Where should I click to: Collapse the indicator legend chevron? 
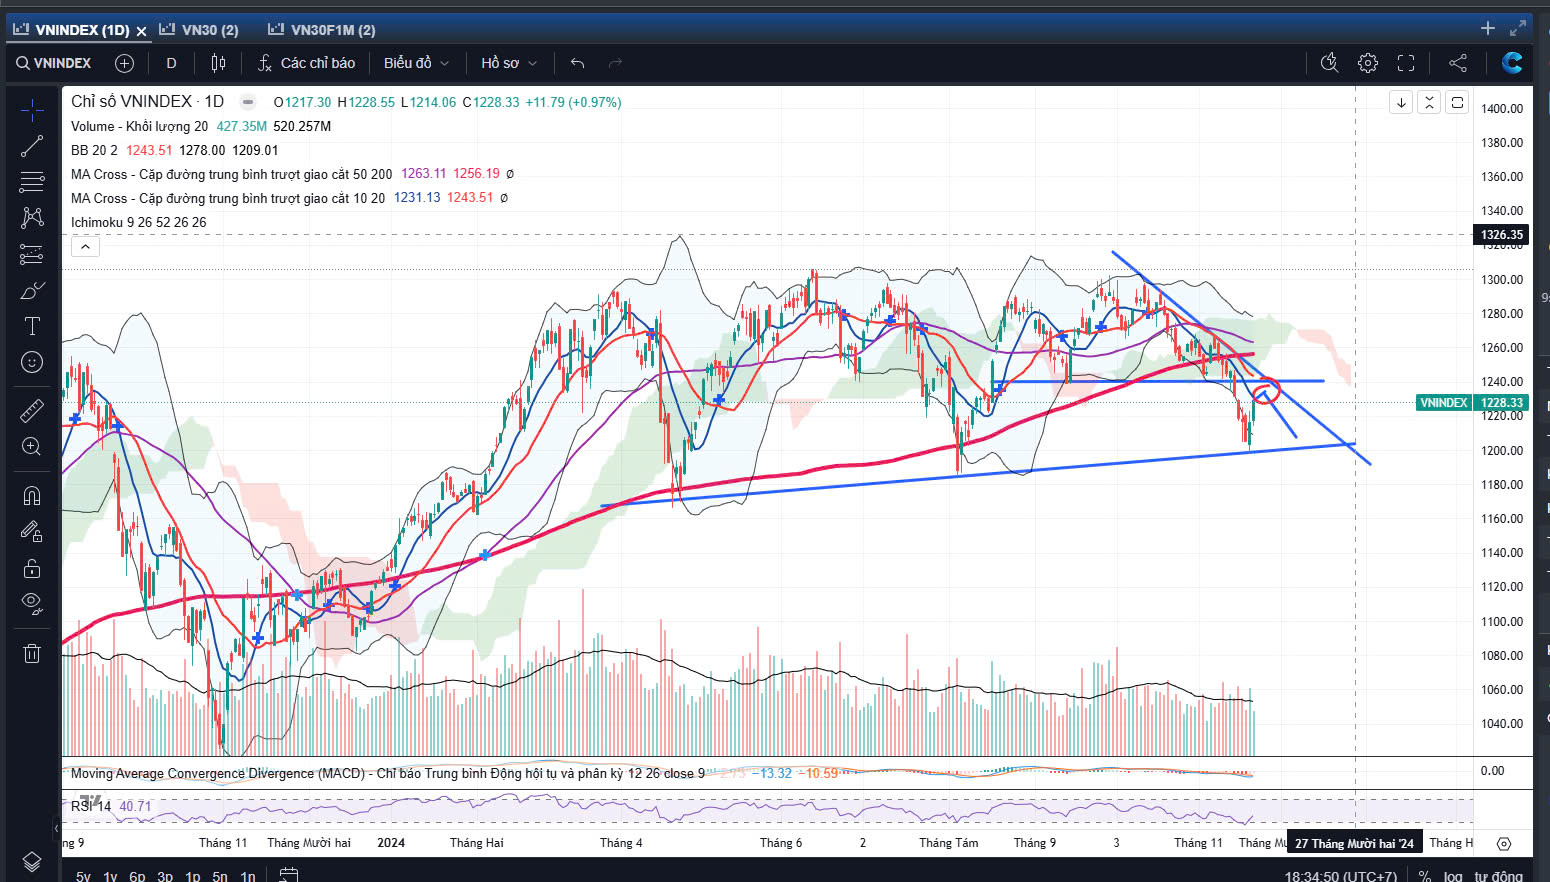[x=85, y=246]
